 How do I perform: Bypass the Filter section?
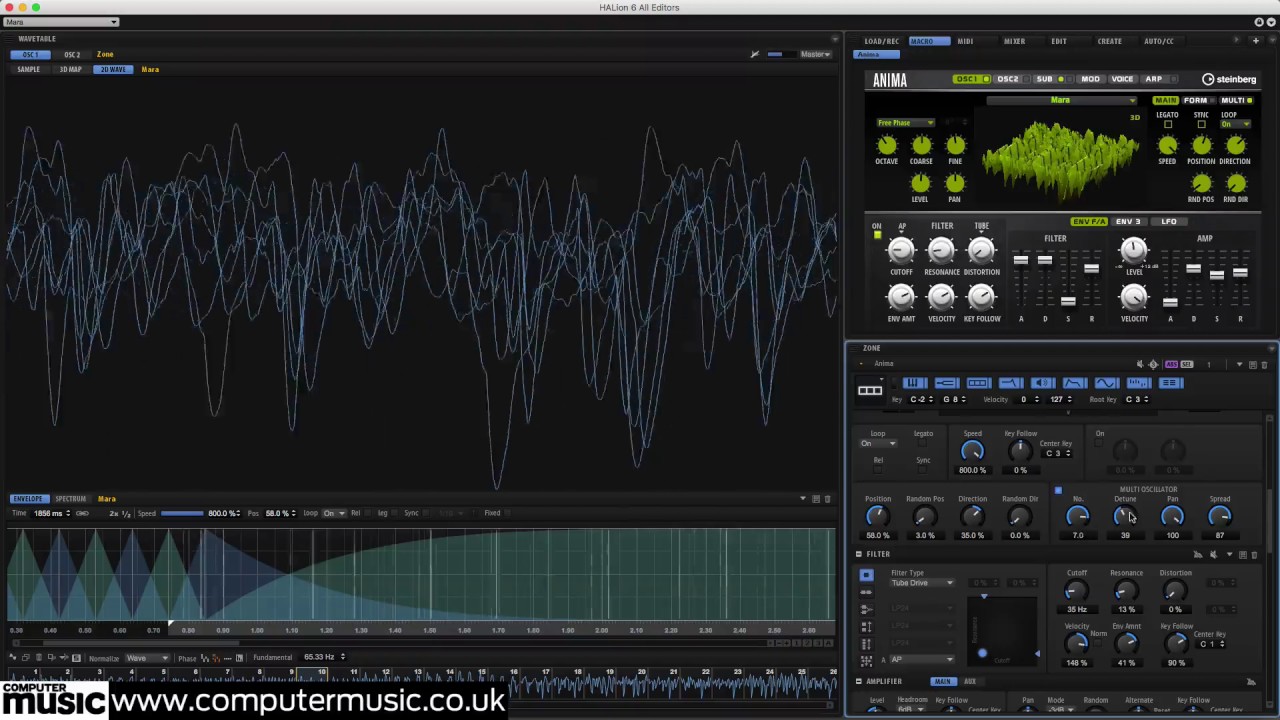[1213, 555]
